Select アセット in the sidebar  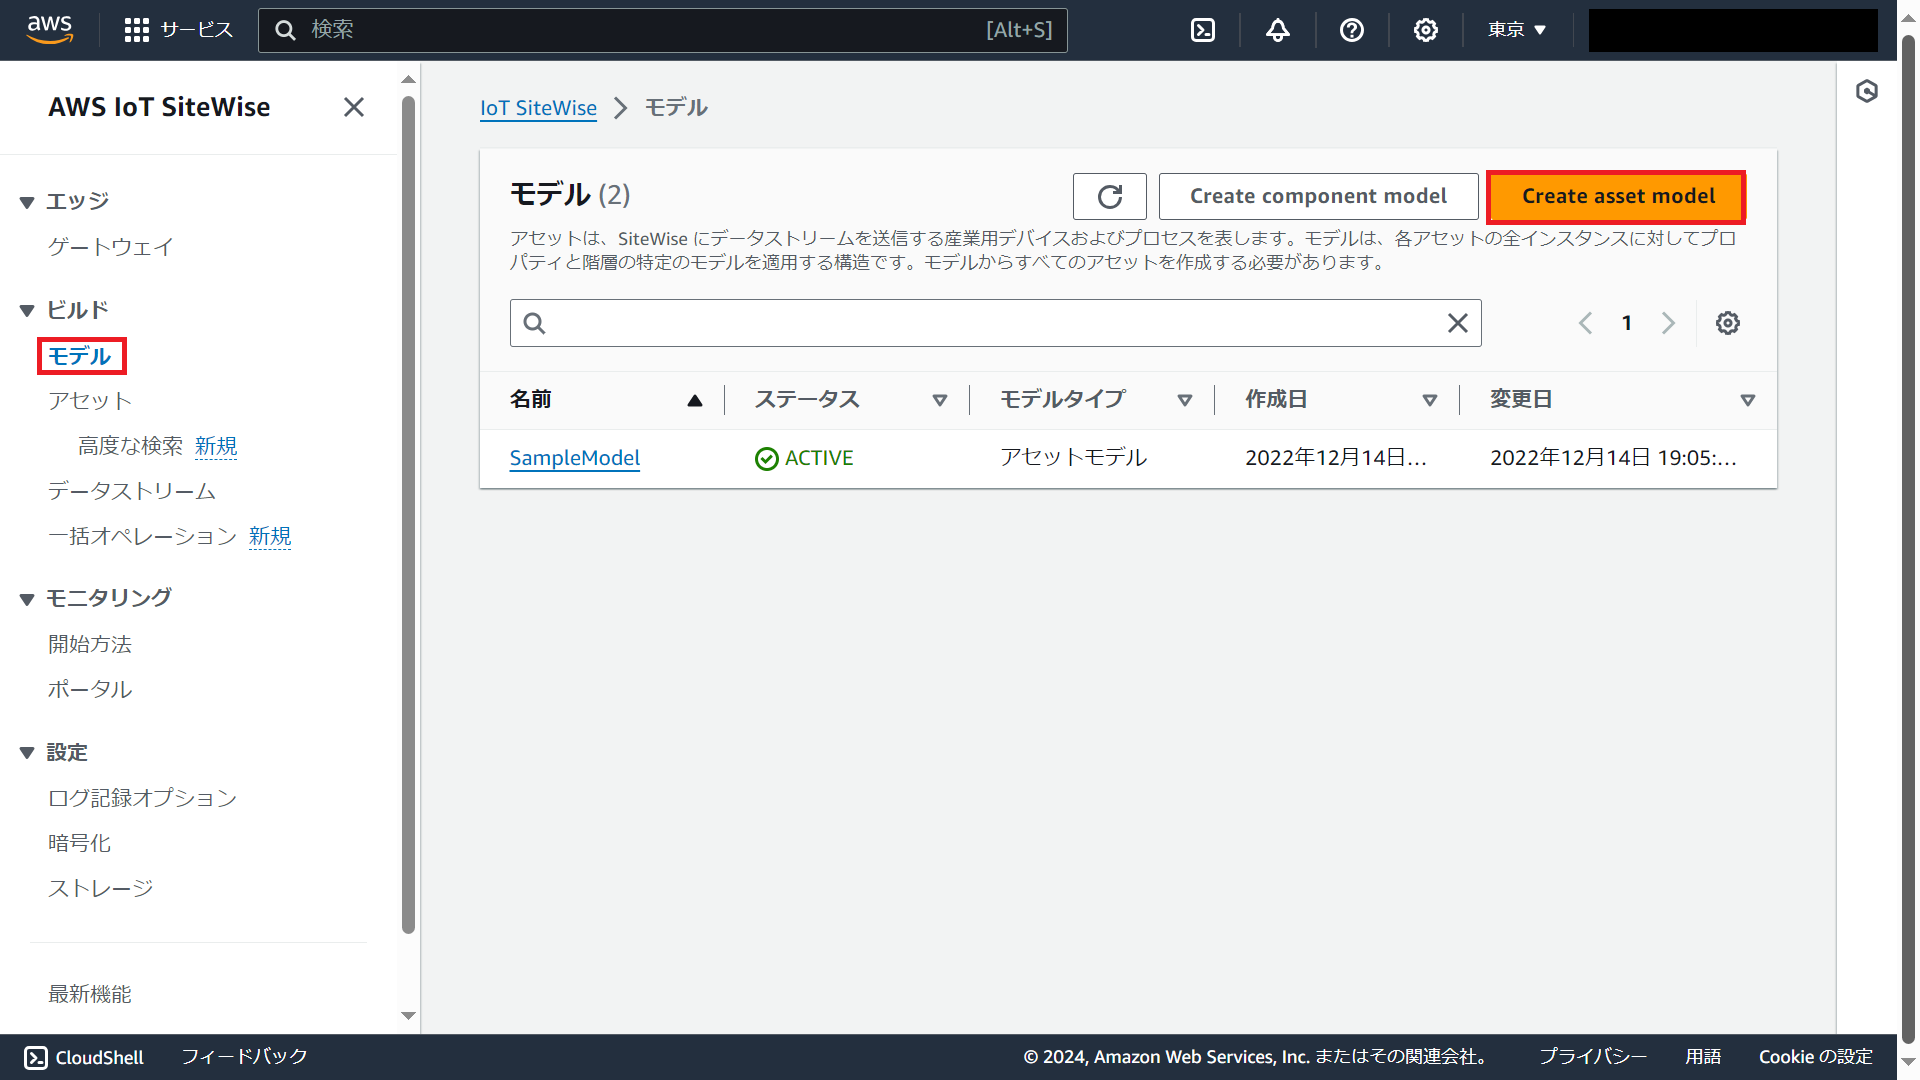point(90,401)
